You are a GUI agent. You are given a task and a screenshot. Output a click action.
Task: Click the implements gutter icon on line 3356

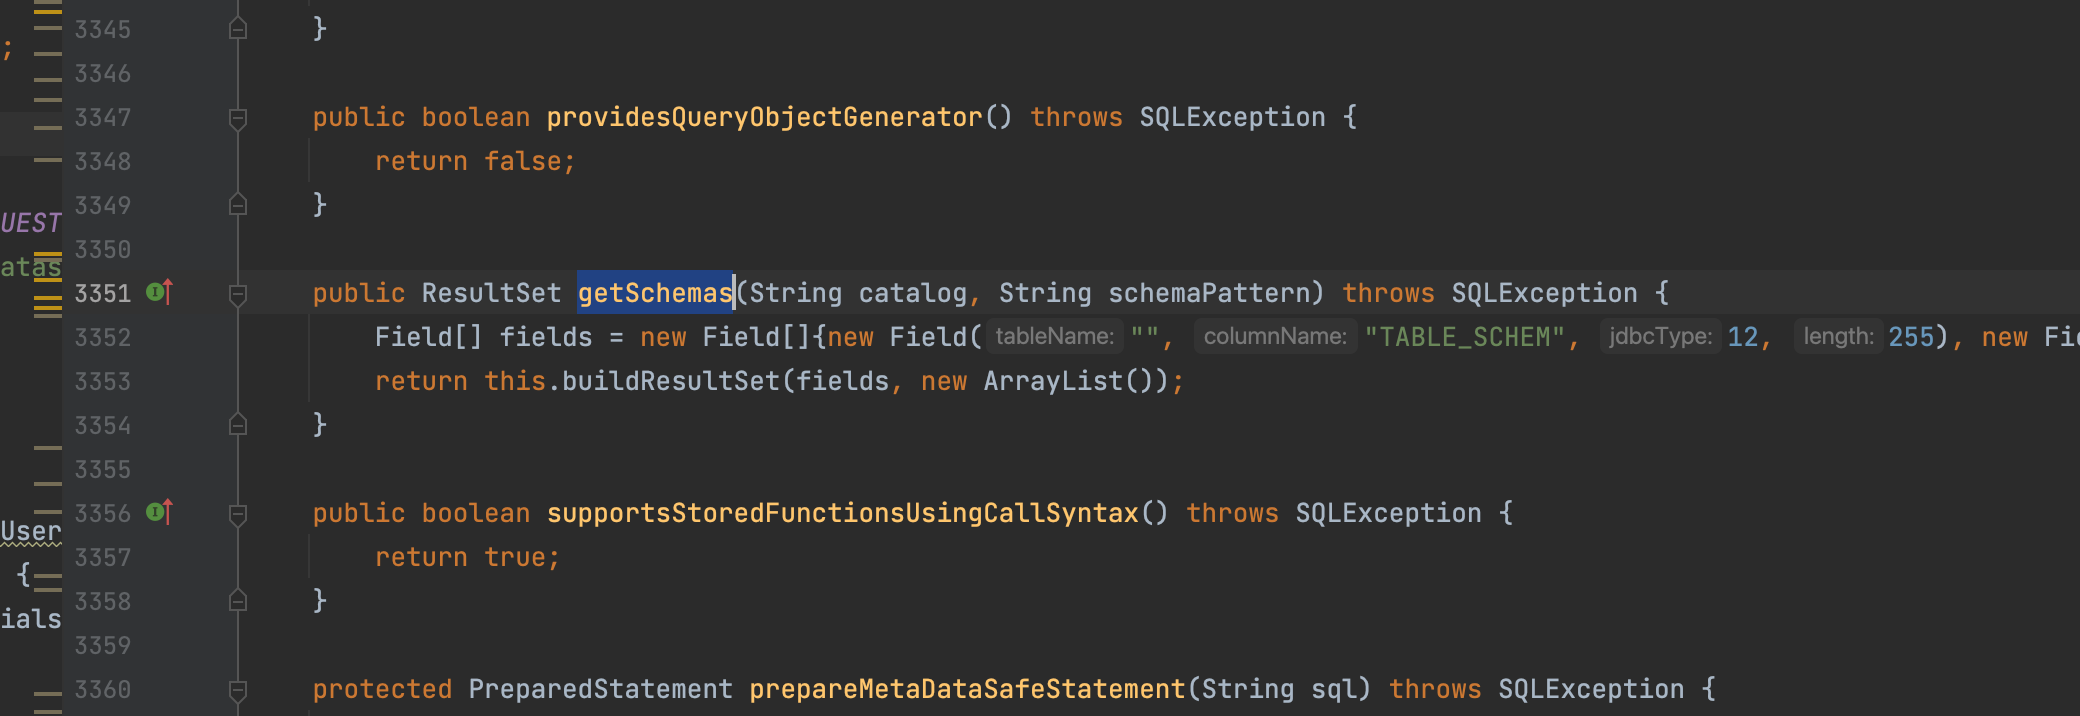point(160,512)
